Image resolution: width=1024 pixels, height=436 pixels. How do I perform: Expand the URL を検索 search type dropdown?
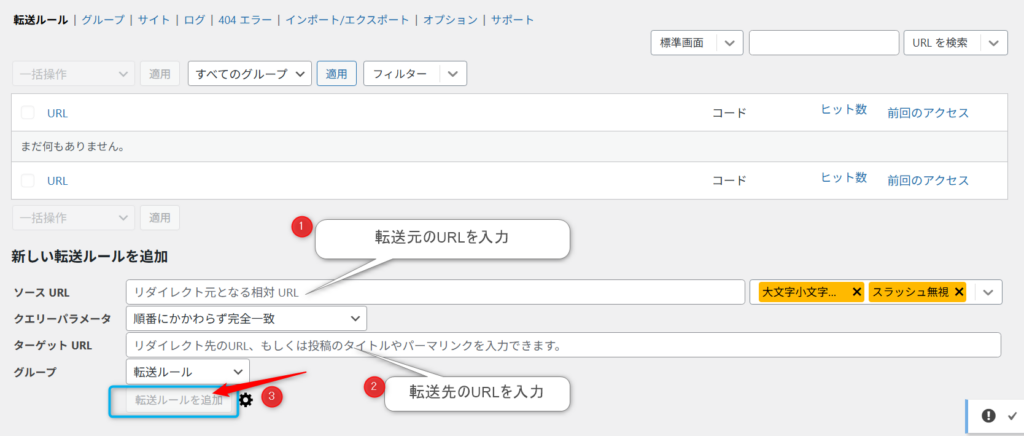pos(993,42)
